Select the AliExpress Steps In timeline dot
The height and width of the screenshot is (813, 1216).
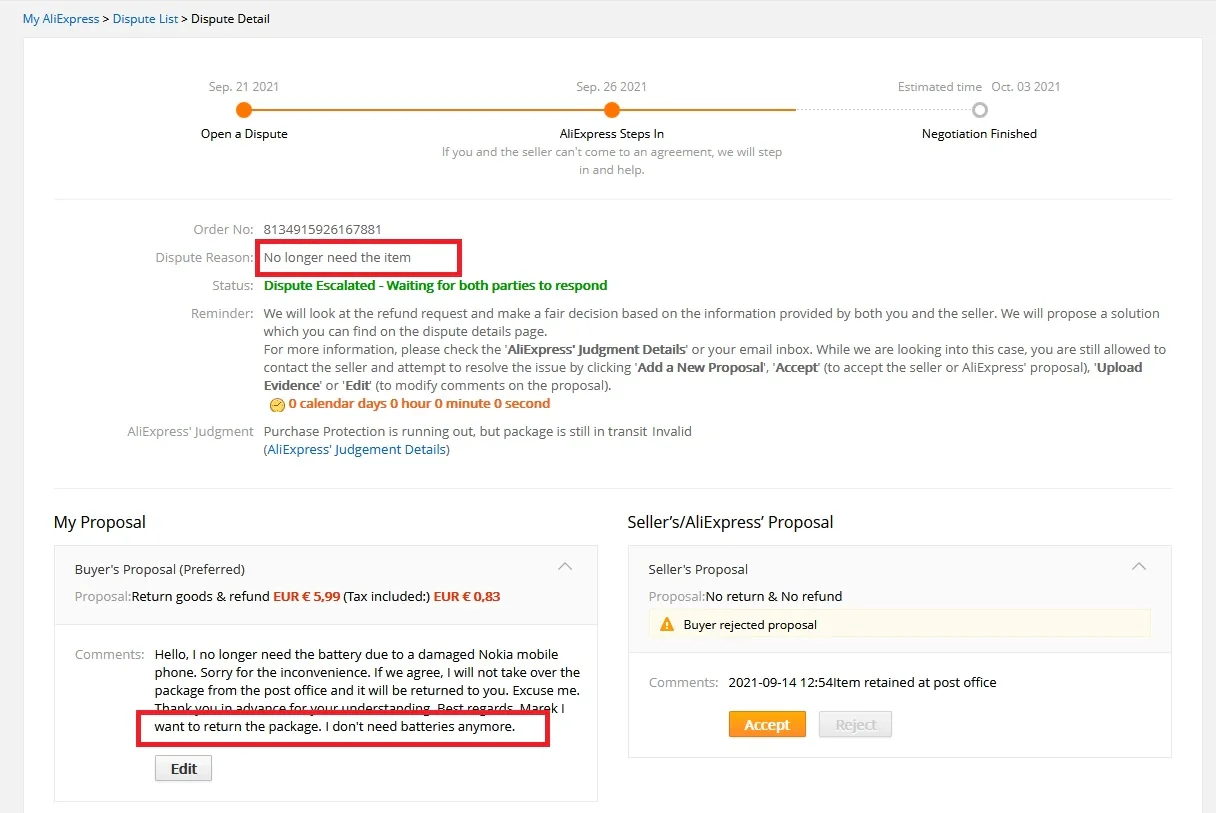coord(612,110)
